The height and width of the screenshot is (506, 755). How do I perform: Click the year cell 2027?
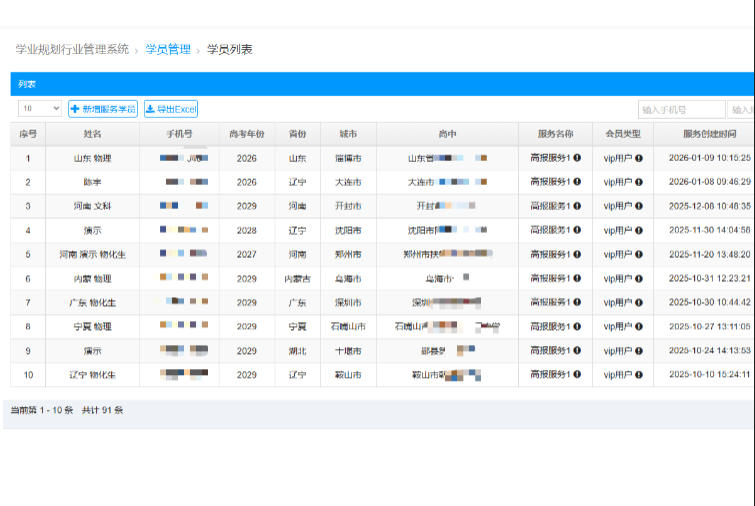pyautogui.click(x=247, y=254)
